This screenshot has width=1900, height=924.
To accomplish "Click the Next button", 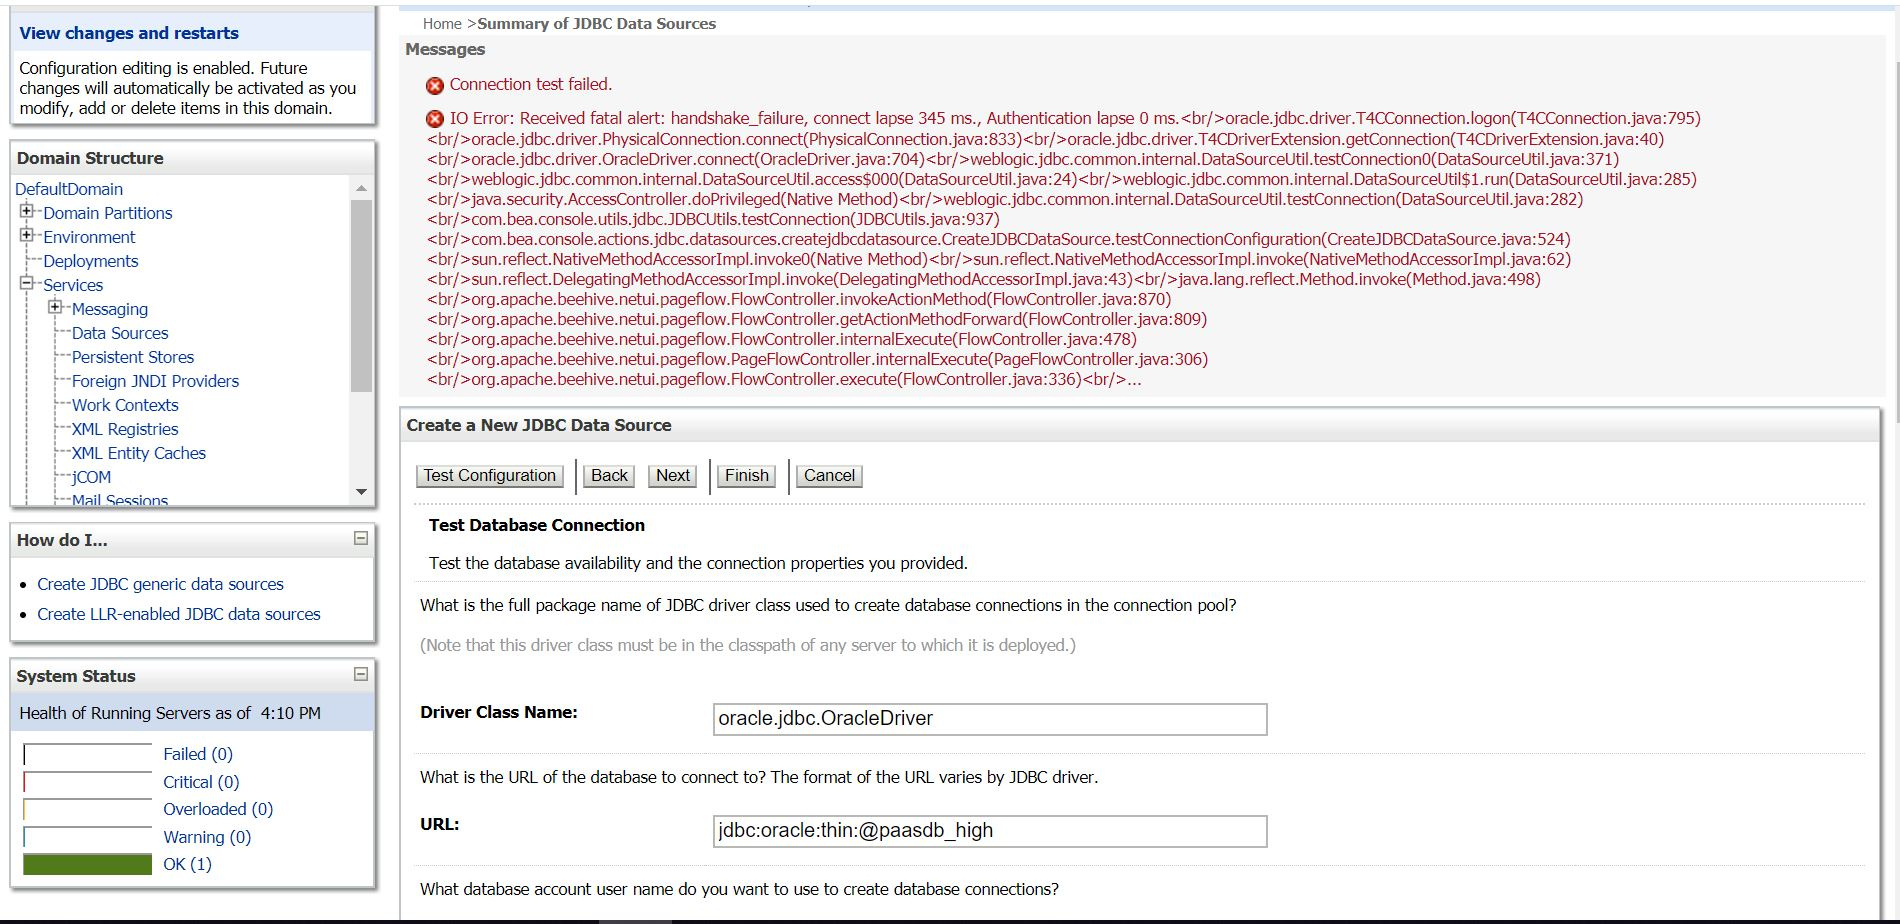I will (x=673, y=476).
